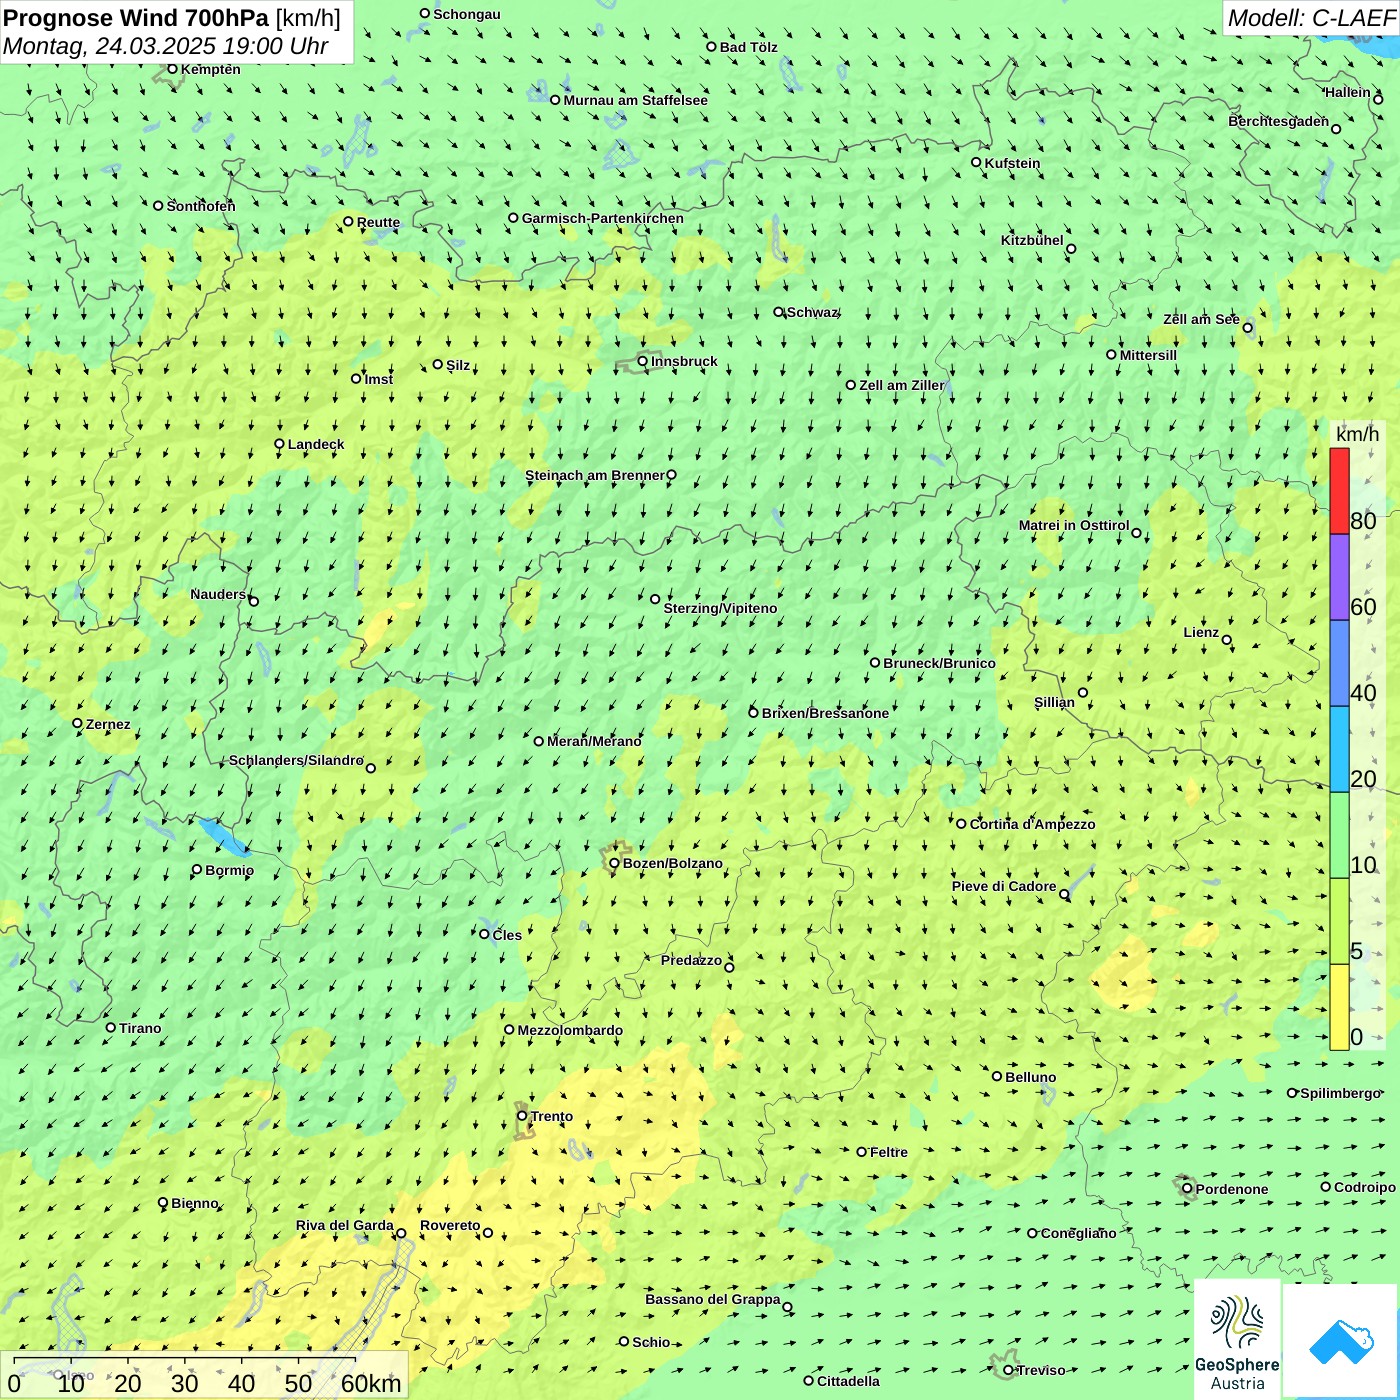Screen dimensions: 1400x1400
Task: Click the purple 60 km/h legend color
Action: point(1339,577)
